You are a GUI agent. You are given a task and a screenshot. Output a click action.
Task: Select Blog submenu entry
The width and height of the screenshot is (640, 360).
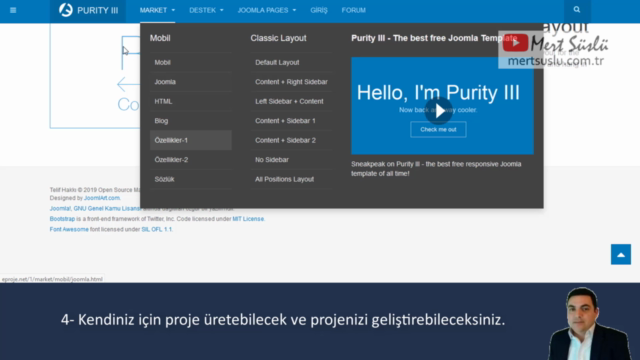[191, 121]
